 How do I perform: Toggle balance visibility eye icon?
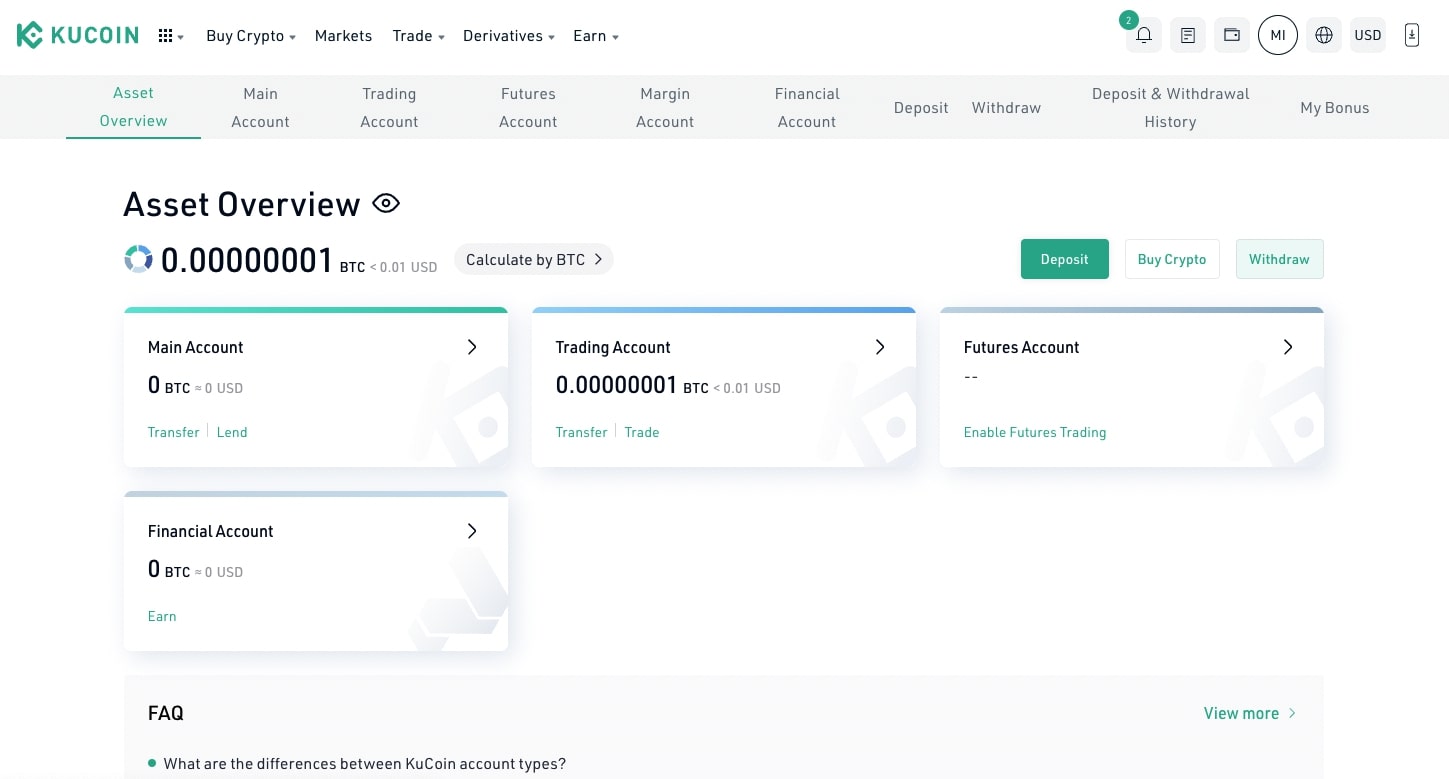pos(386,204)
